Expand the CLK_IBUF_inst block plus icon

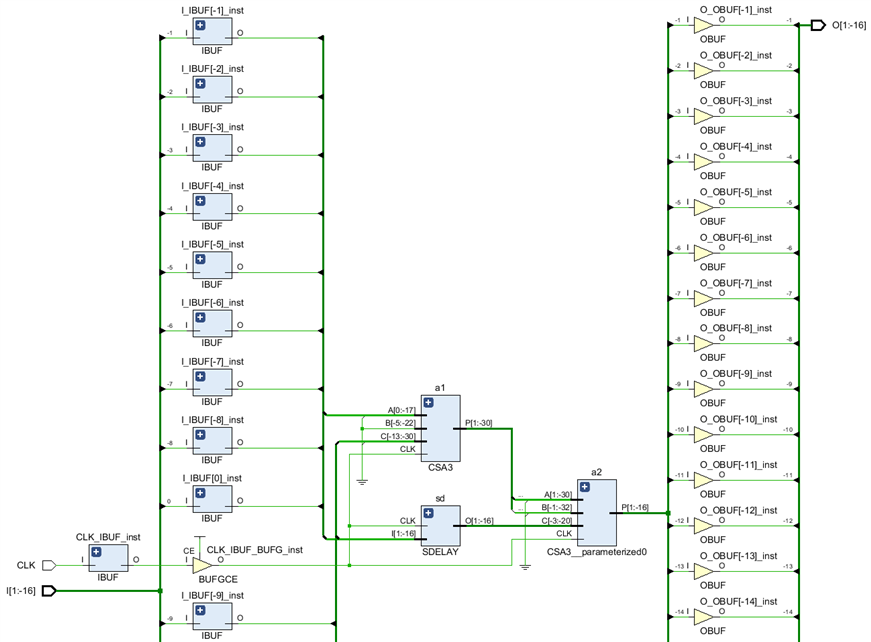tap(96, 552)
